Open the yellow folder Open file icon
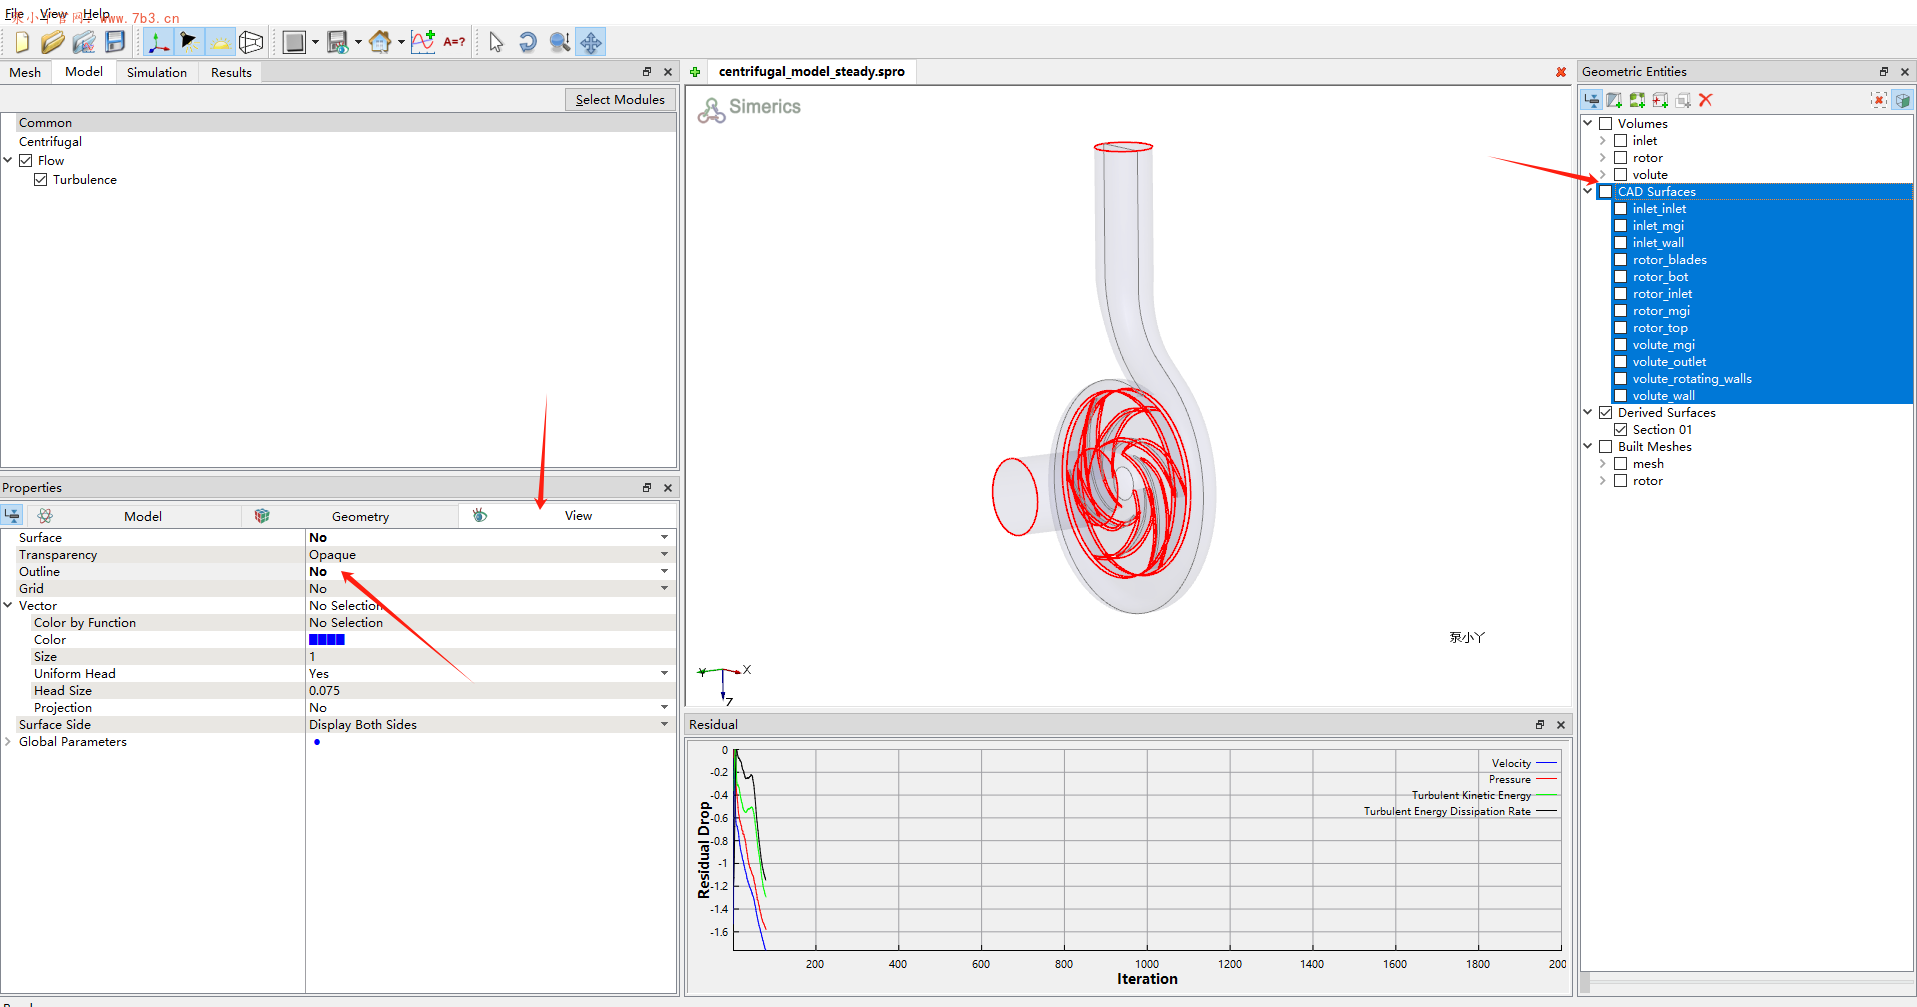This screenshot has height=1007, width=1917. coord(53,42)
